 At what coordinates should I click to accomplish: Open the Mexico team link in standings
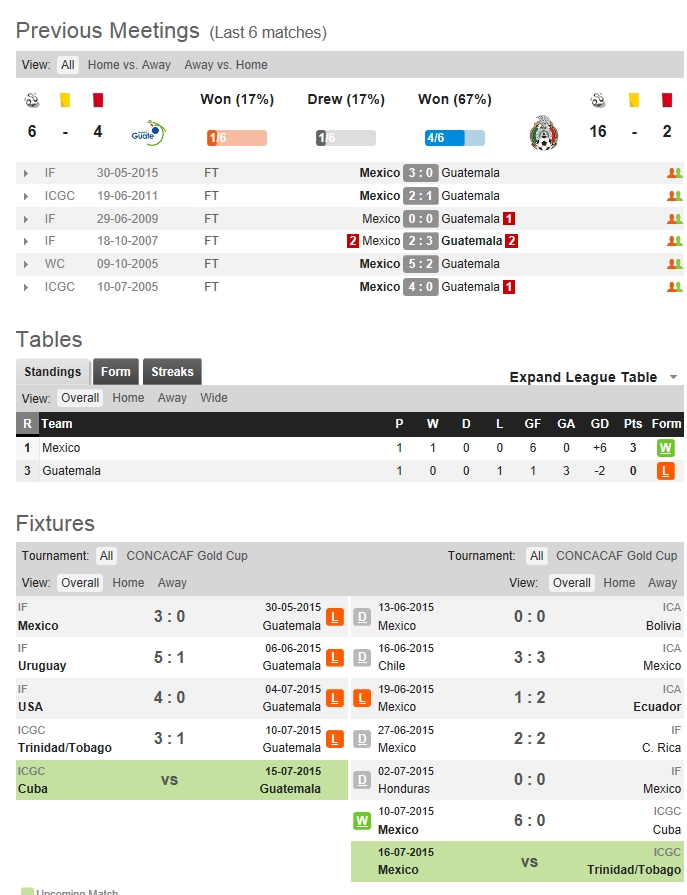(61, 448)
